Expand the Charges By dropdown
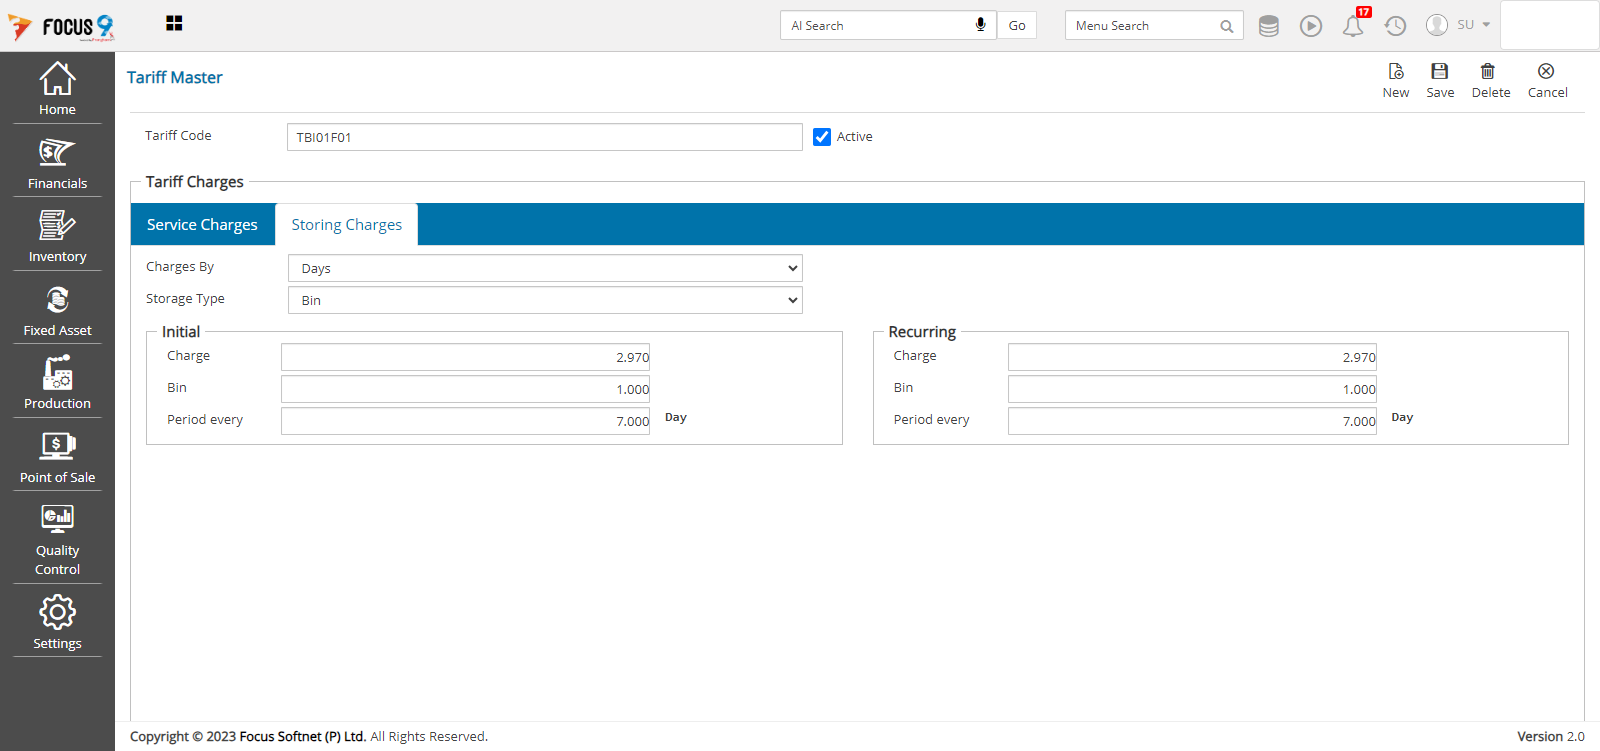The image size is (1600, 751). [x=545, y=268]
